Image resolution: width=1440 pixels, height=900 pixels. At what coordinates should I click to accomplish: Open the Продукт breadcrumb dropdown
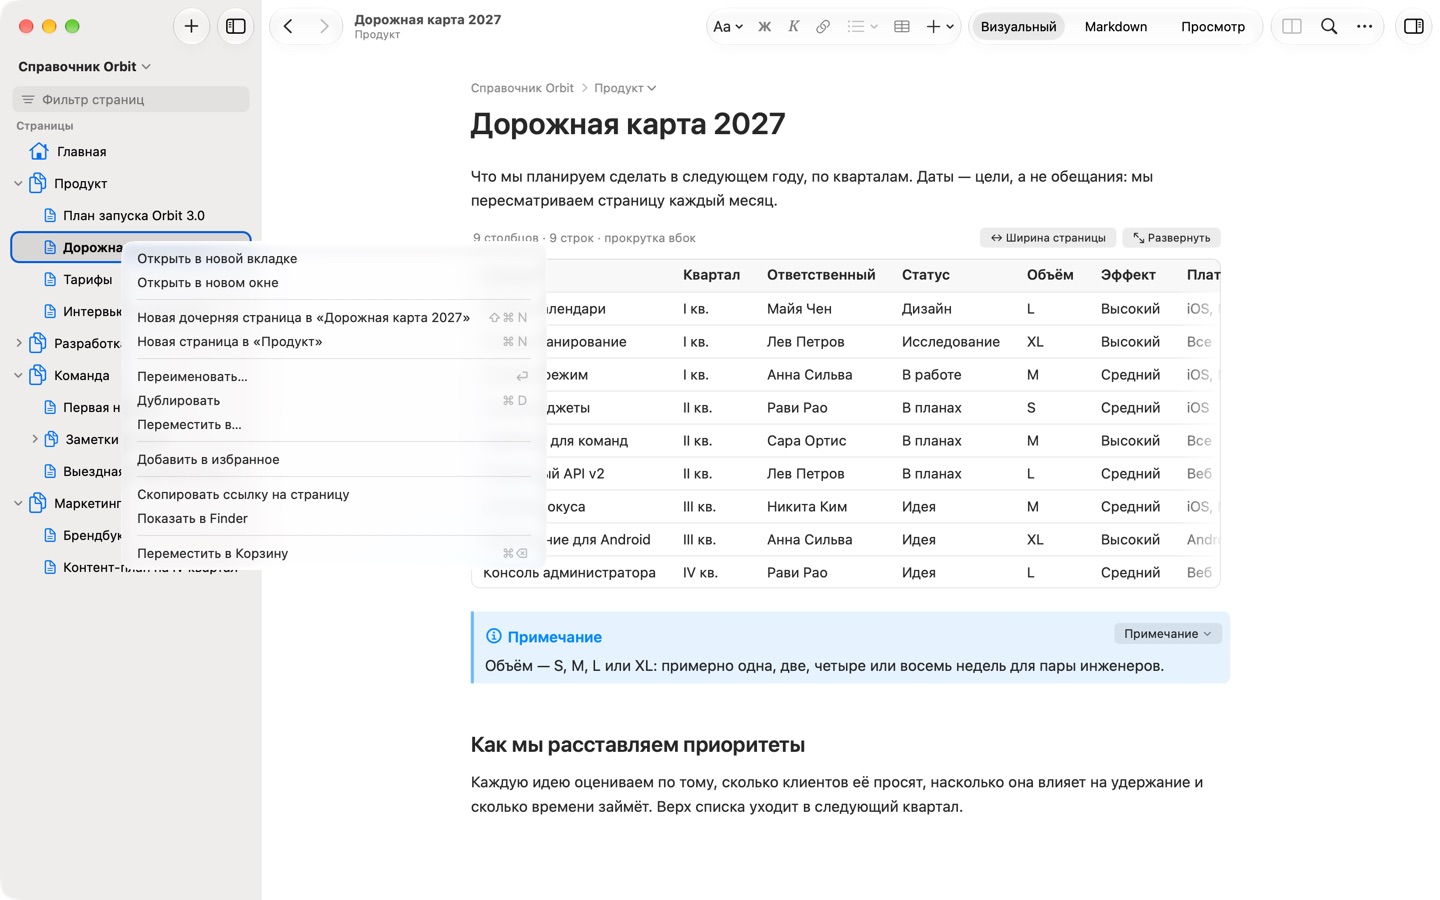point(625,88)
